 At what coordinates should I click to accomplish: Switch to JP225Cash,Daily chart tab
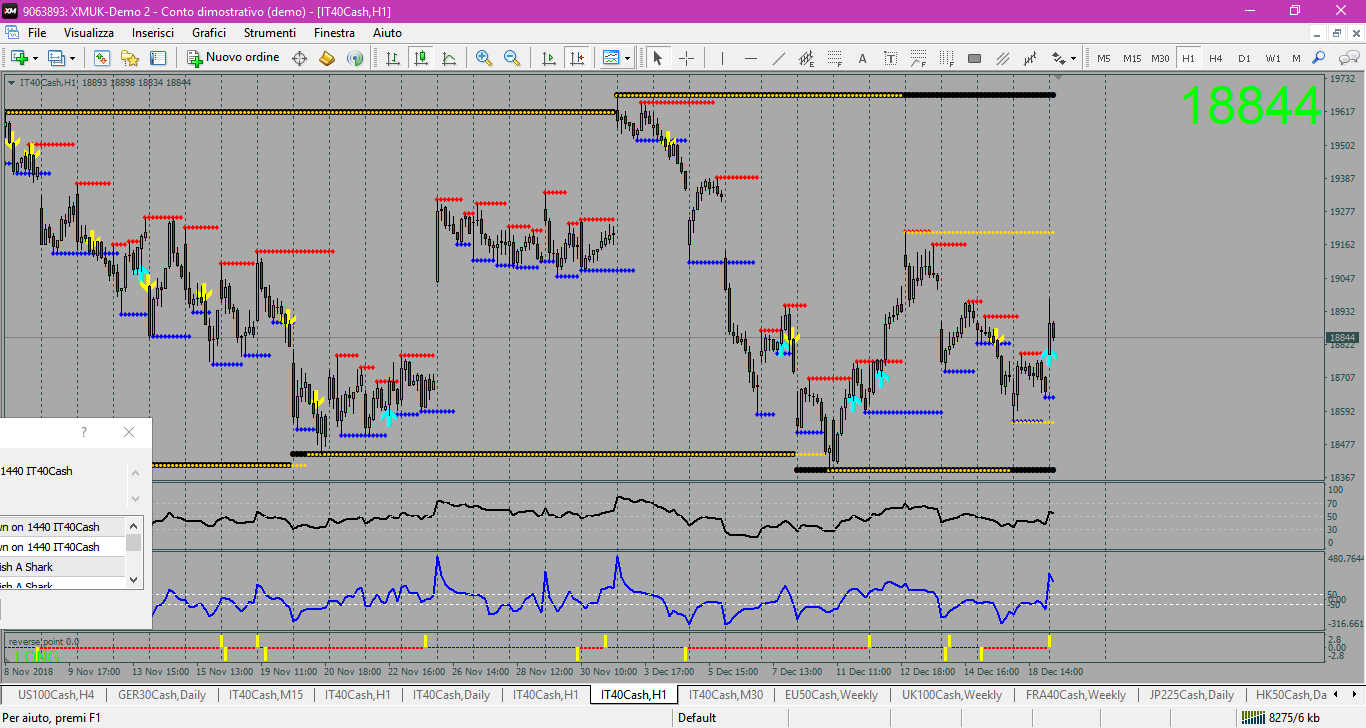(1191, 694)
